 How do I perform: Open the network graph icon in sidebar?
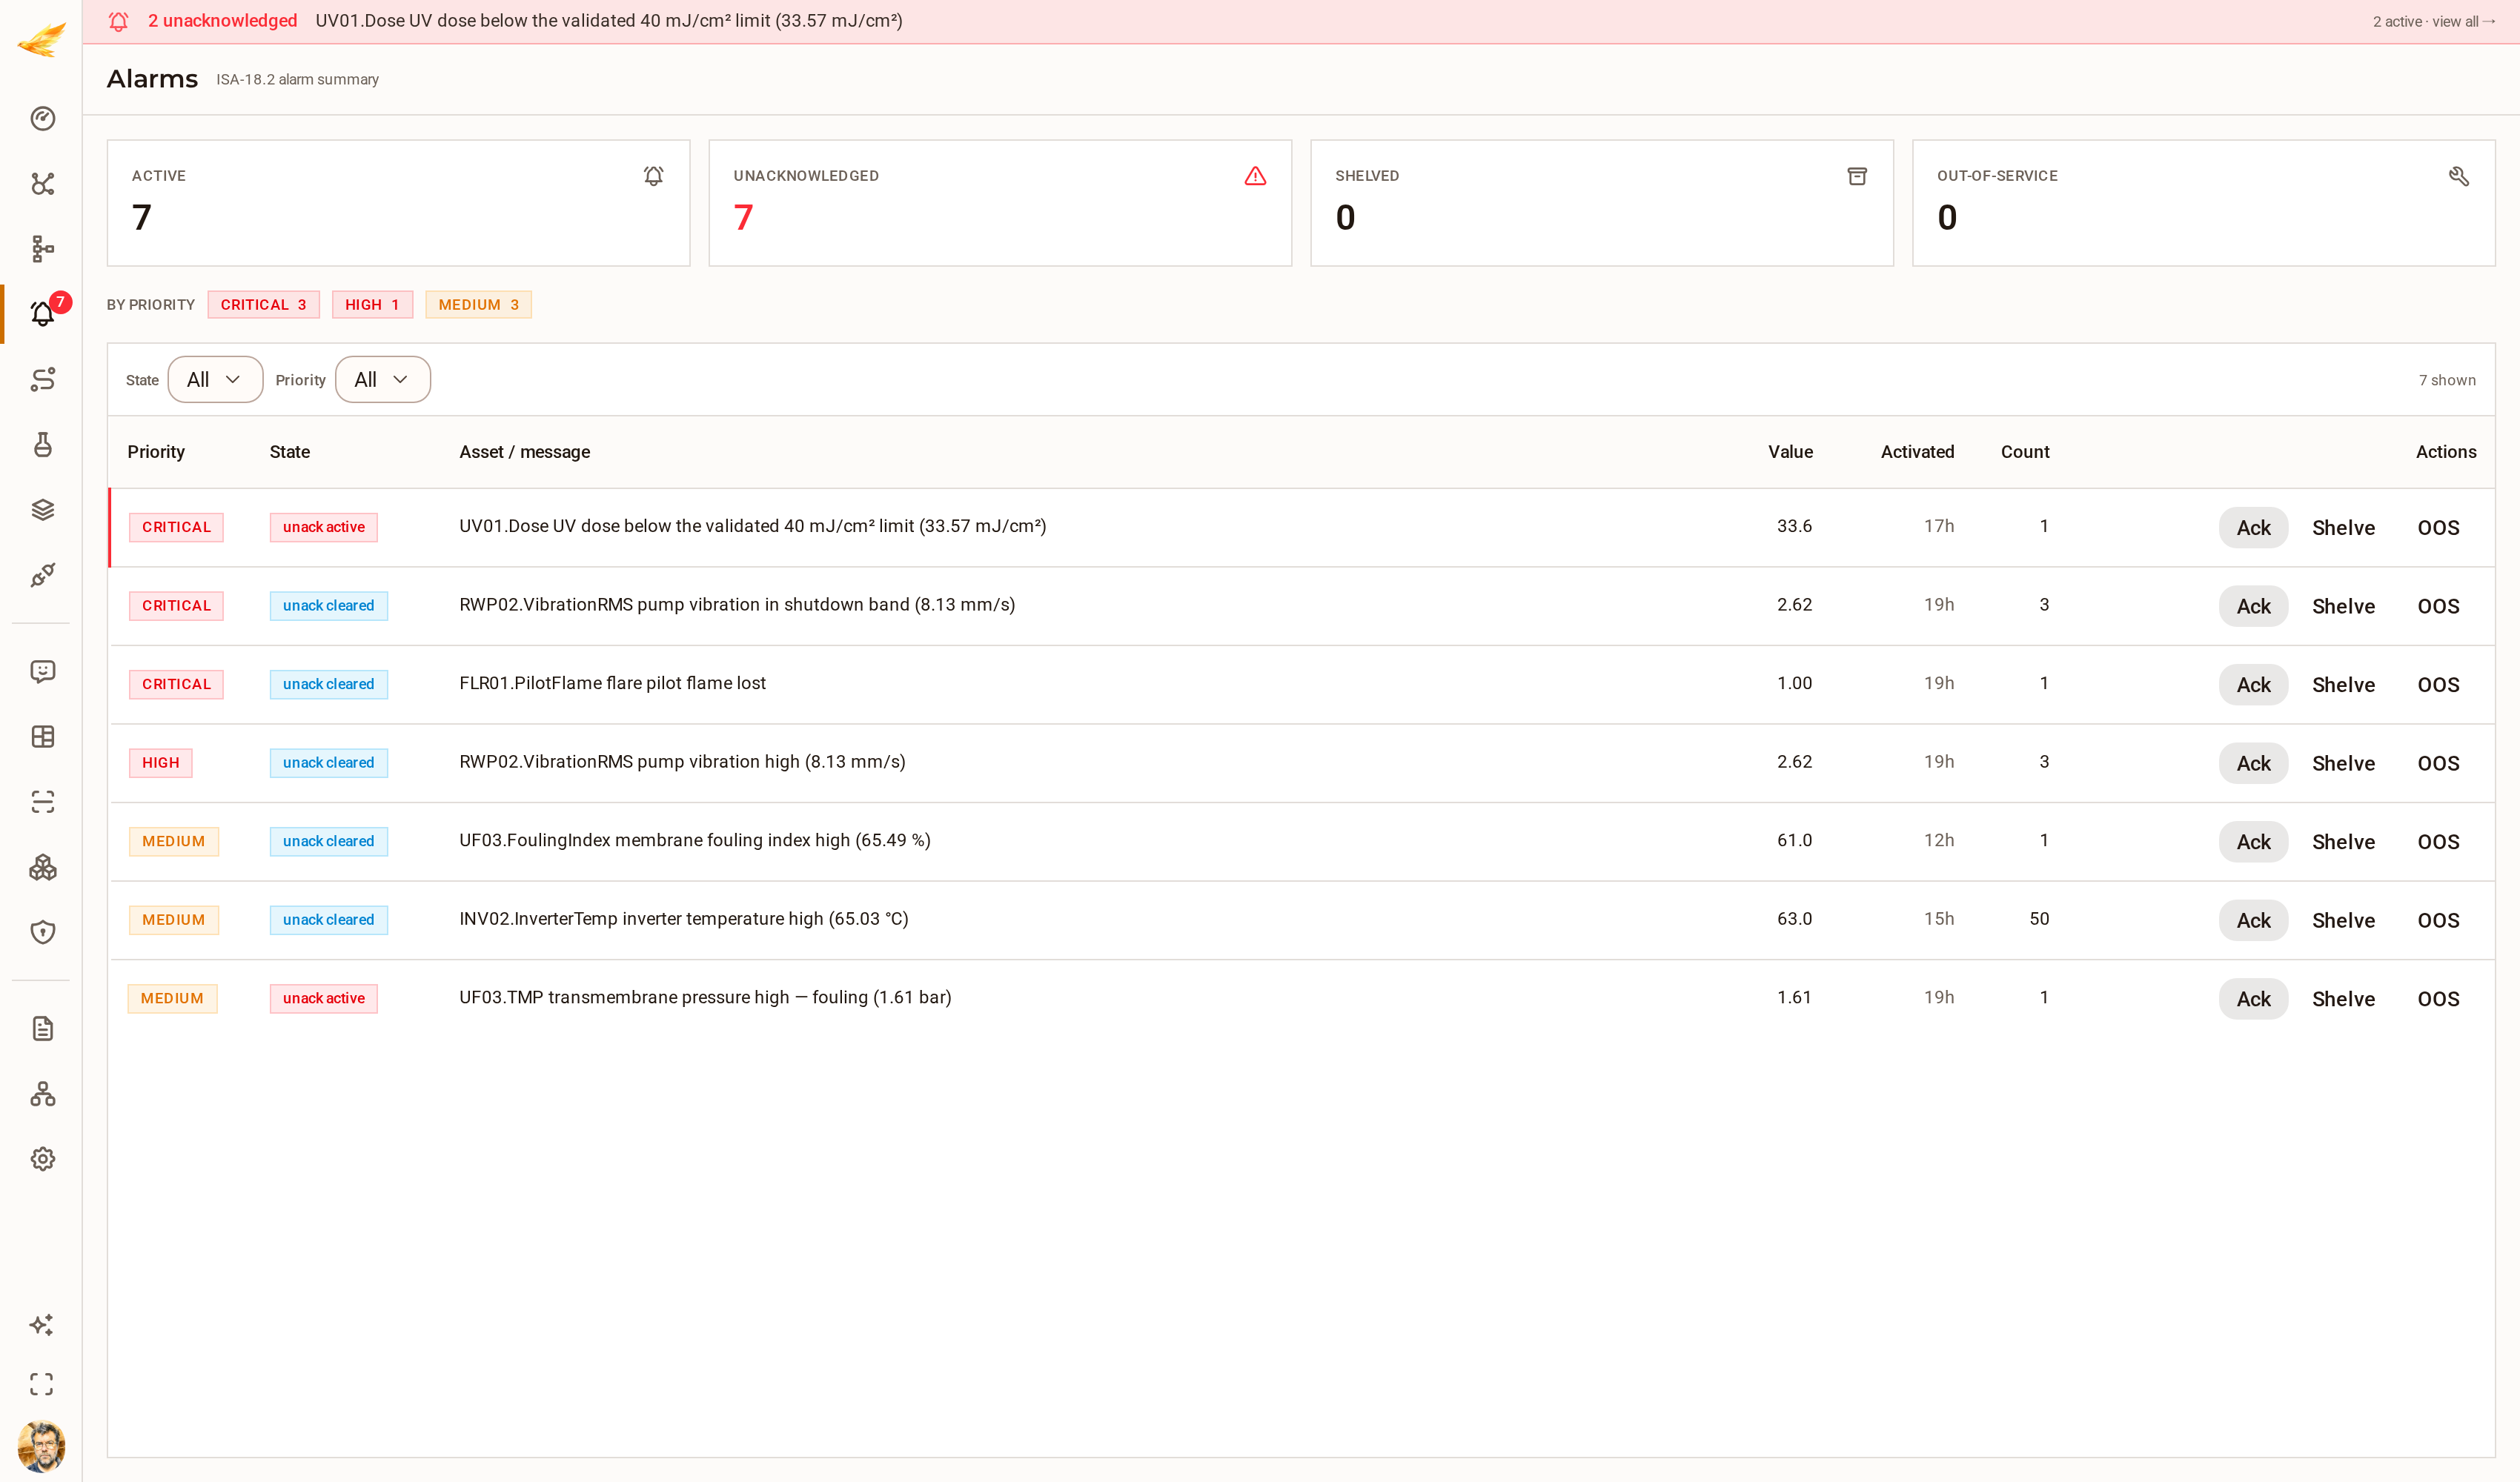[x=42, y=184]
